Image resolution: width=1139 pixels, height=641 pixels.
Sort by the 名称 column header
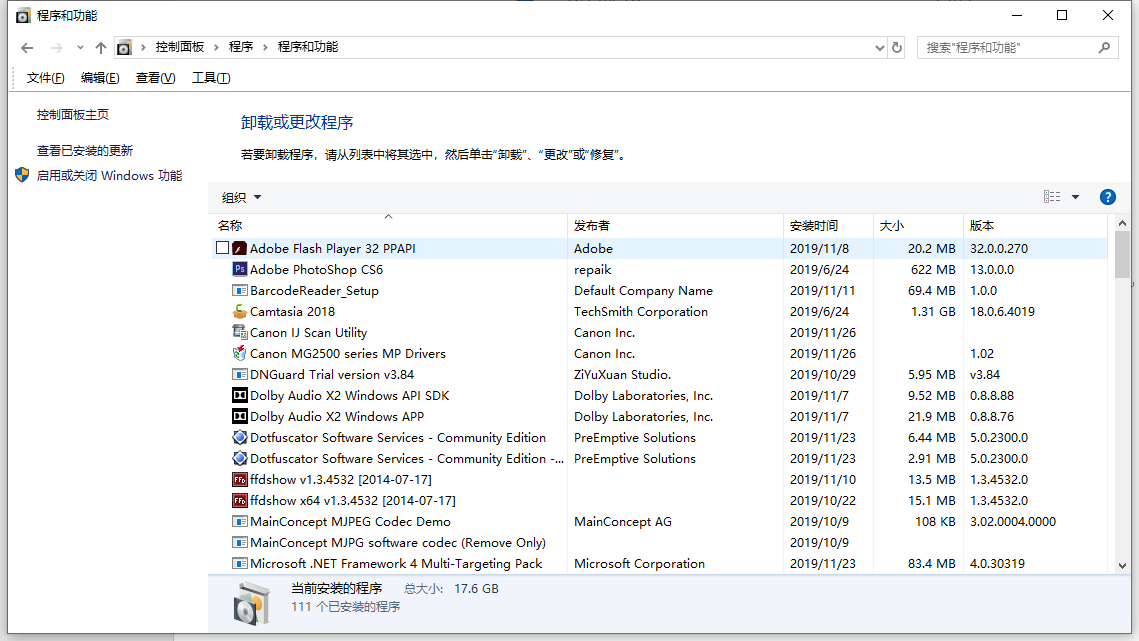click(x=389, y=225)
